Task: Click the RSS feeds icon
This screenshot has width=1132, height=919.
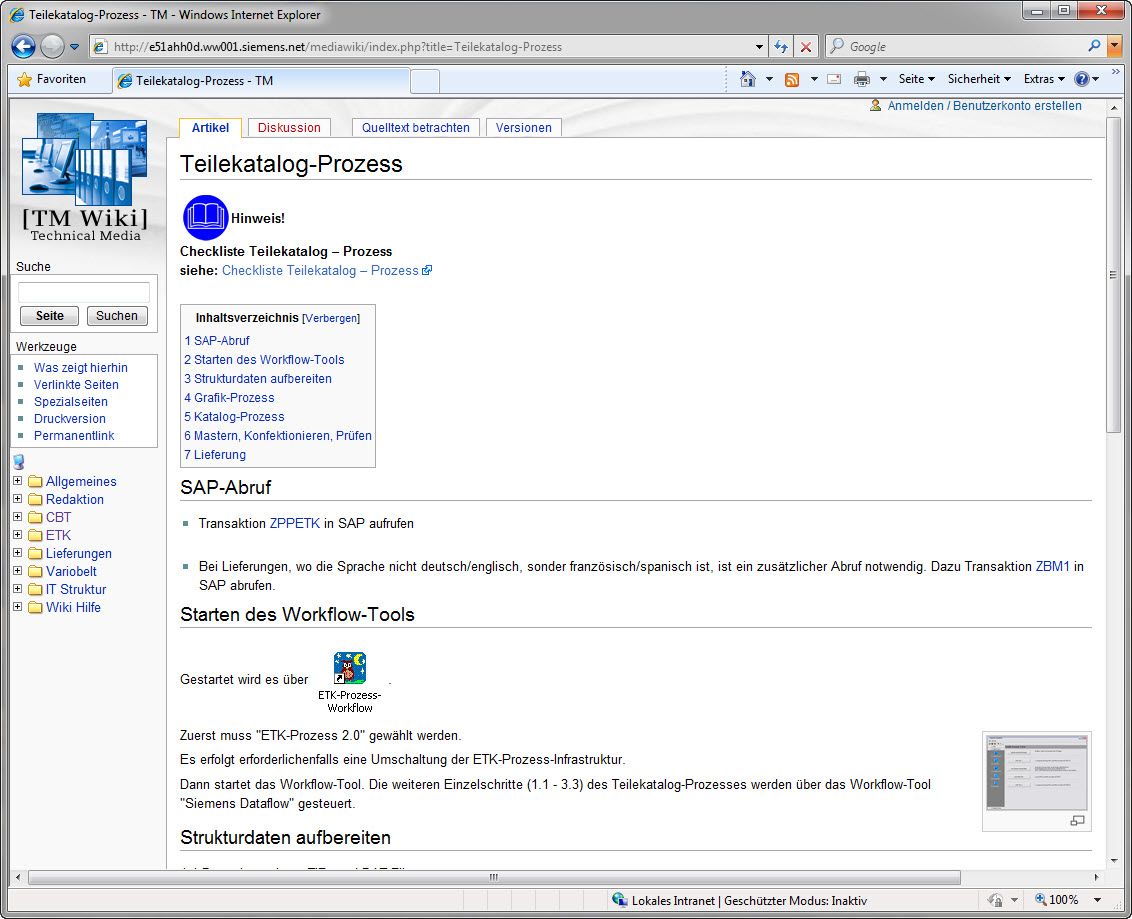Action: pyautogui.click(x=792, y=79)
